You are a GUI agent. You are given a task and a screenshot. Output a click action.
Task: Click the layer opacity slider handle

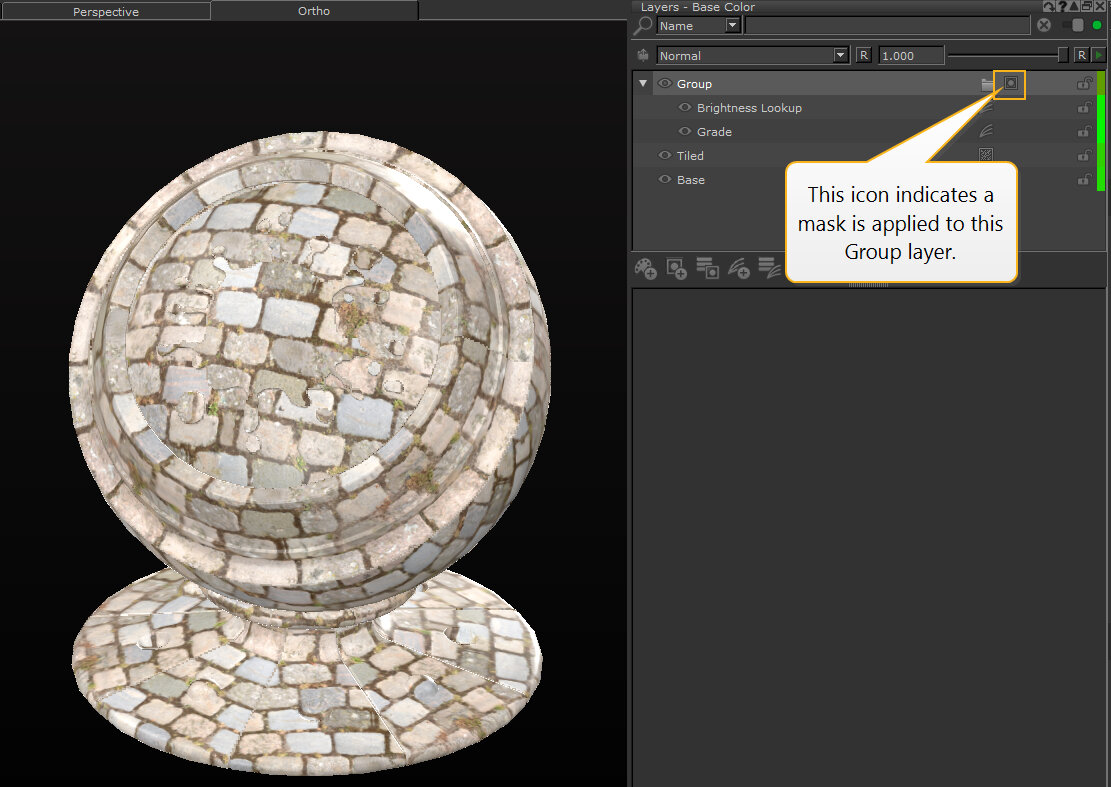(x=1063, y=56)
